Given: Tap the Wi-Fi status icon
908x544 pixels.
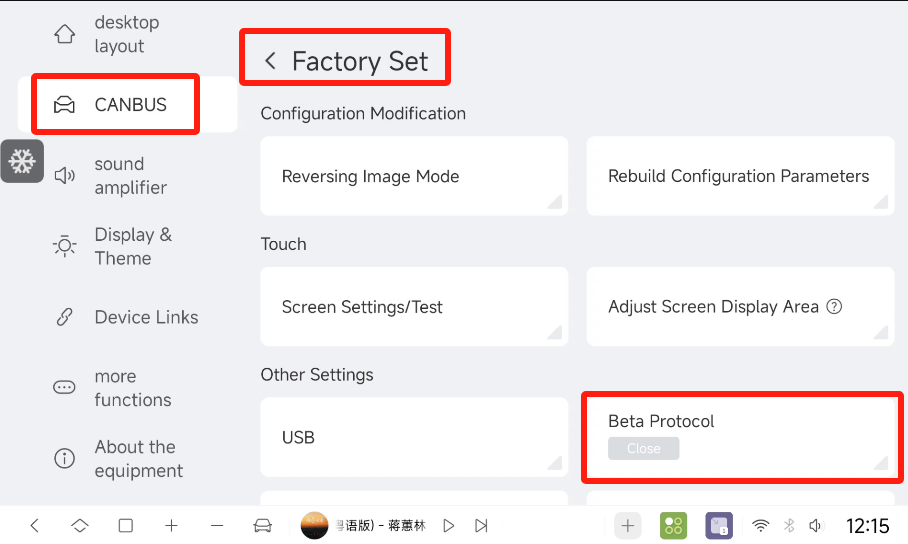Looking at the screenshot, I should click(x=760, y=525).
